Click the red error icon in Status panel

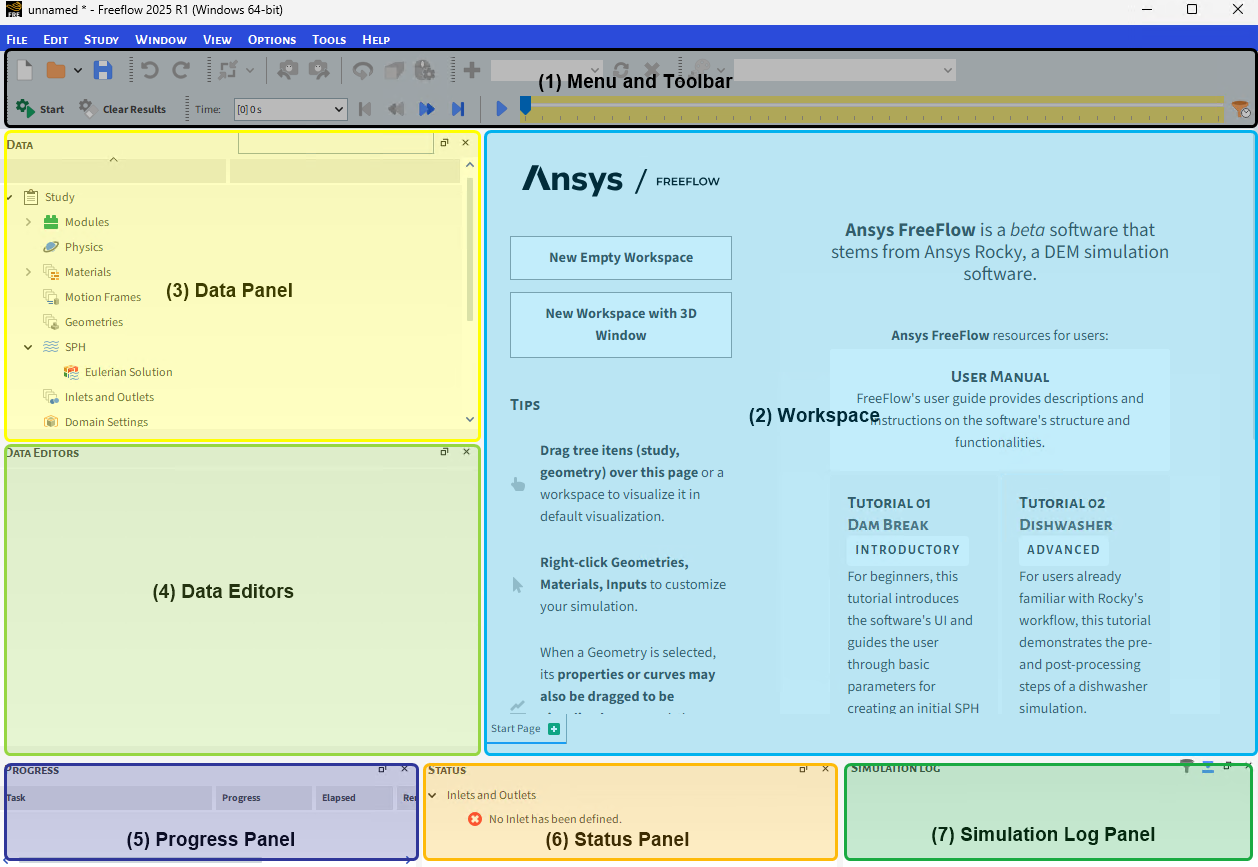[475, 819]
